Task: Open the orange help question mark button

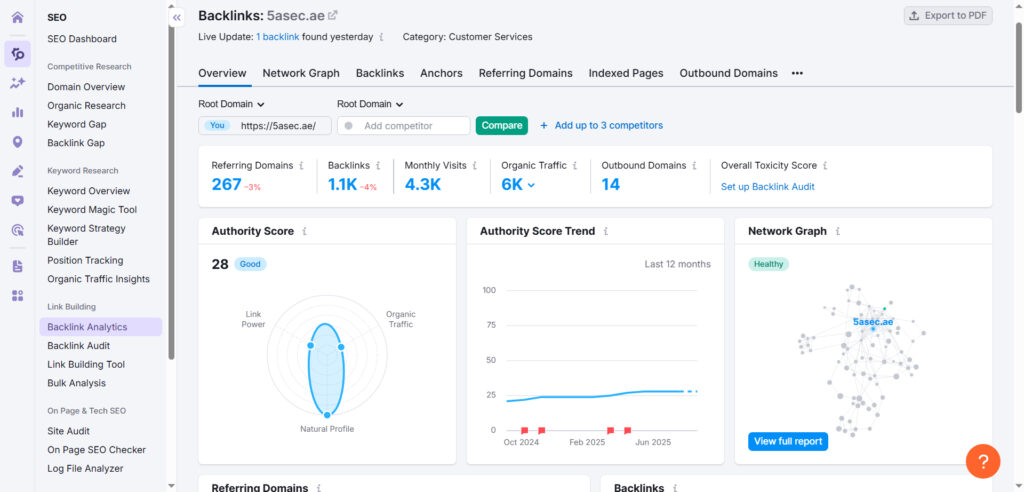Action: click(983, 461)
